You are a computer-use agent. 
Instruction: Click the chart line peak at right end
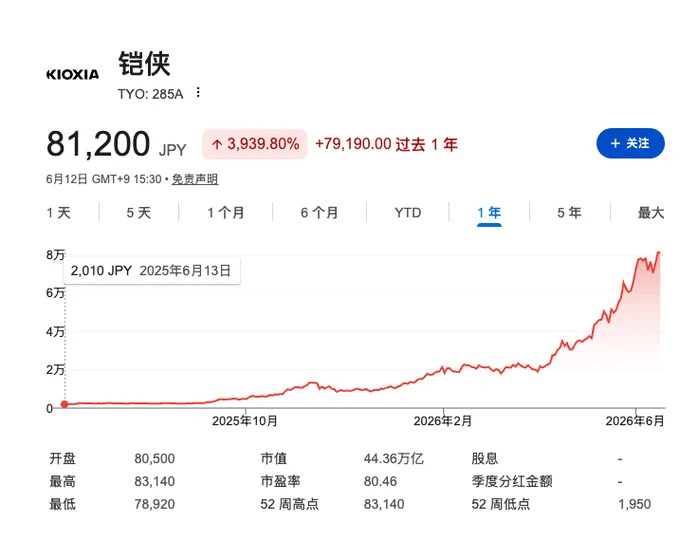(659, 252)
